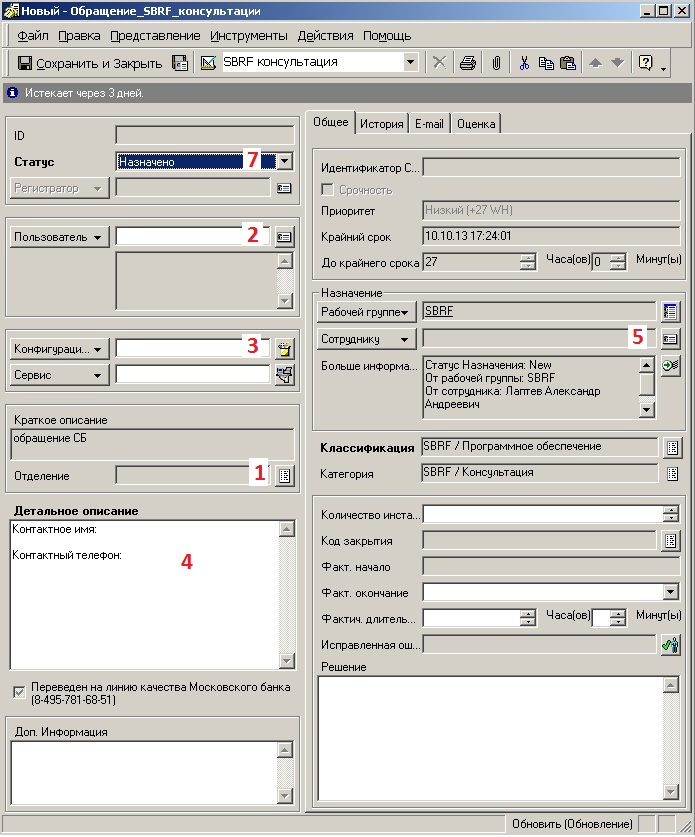Click the contact card icon next to Регистратор field

(x=284, y=188)
